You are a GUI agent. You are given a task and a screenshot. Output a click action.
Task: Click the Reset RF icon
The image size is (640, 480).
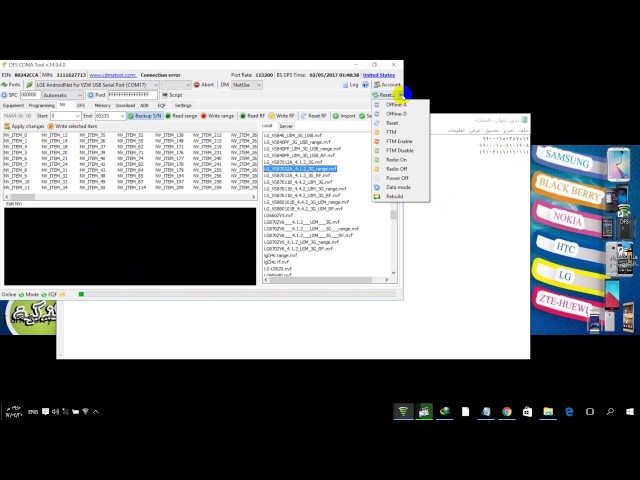pyautogui.click(x=304, y=116)
